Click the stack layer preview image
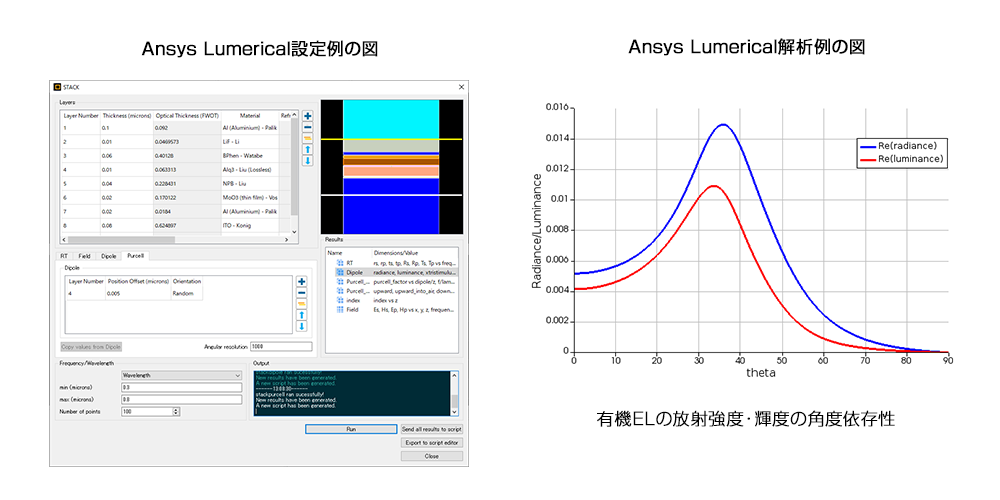The height and width of the screenshot is (500, 1000). click(390, 167)
